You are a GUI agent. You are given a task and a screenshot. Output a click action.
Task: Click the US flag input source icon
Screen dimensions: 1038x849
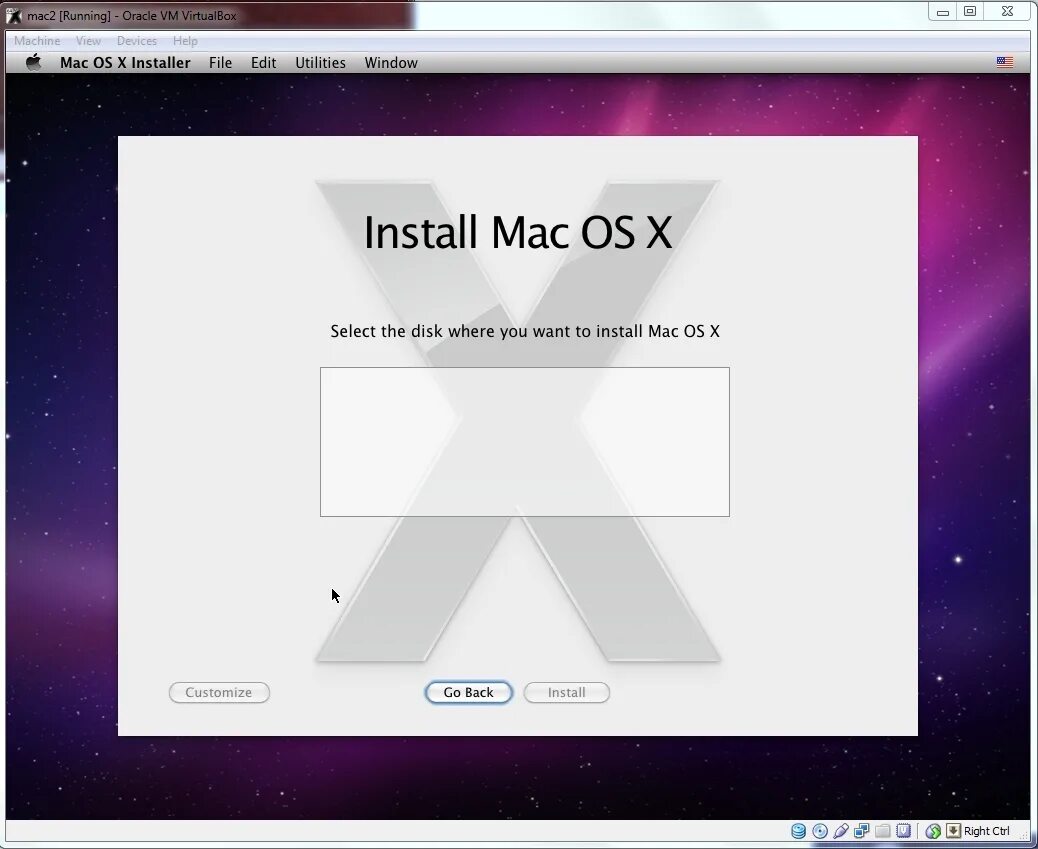[x=1004, y=62]
